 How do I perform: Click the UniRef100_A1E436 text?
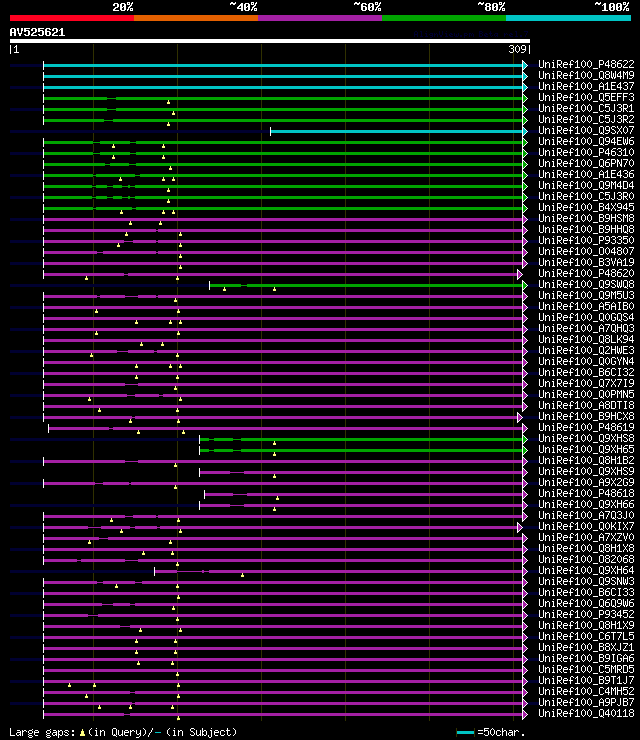point(586,174)
